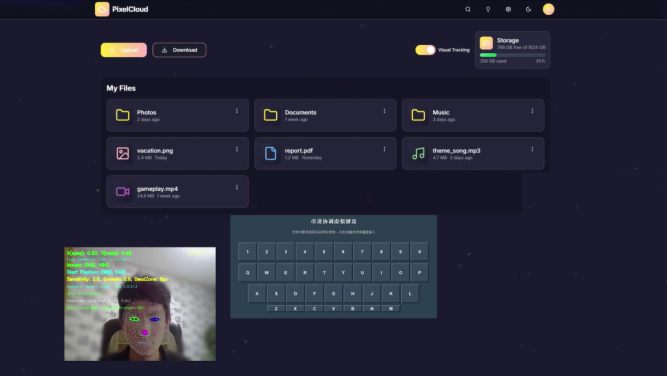Tap the X key on virtual keyboard
Image resolution: width=667 pixels, height=376 pixels.
pos(295,308)
